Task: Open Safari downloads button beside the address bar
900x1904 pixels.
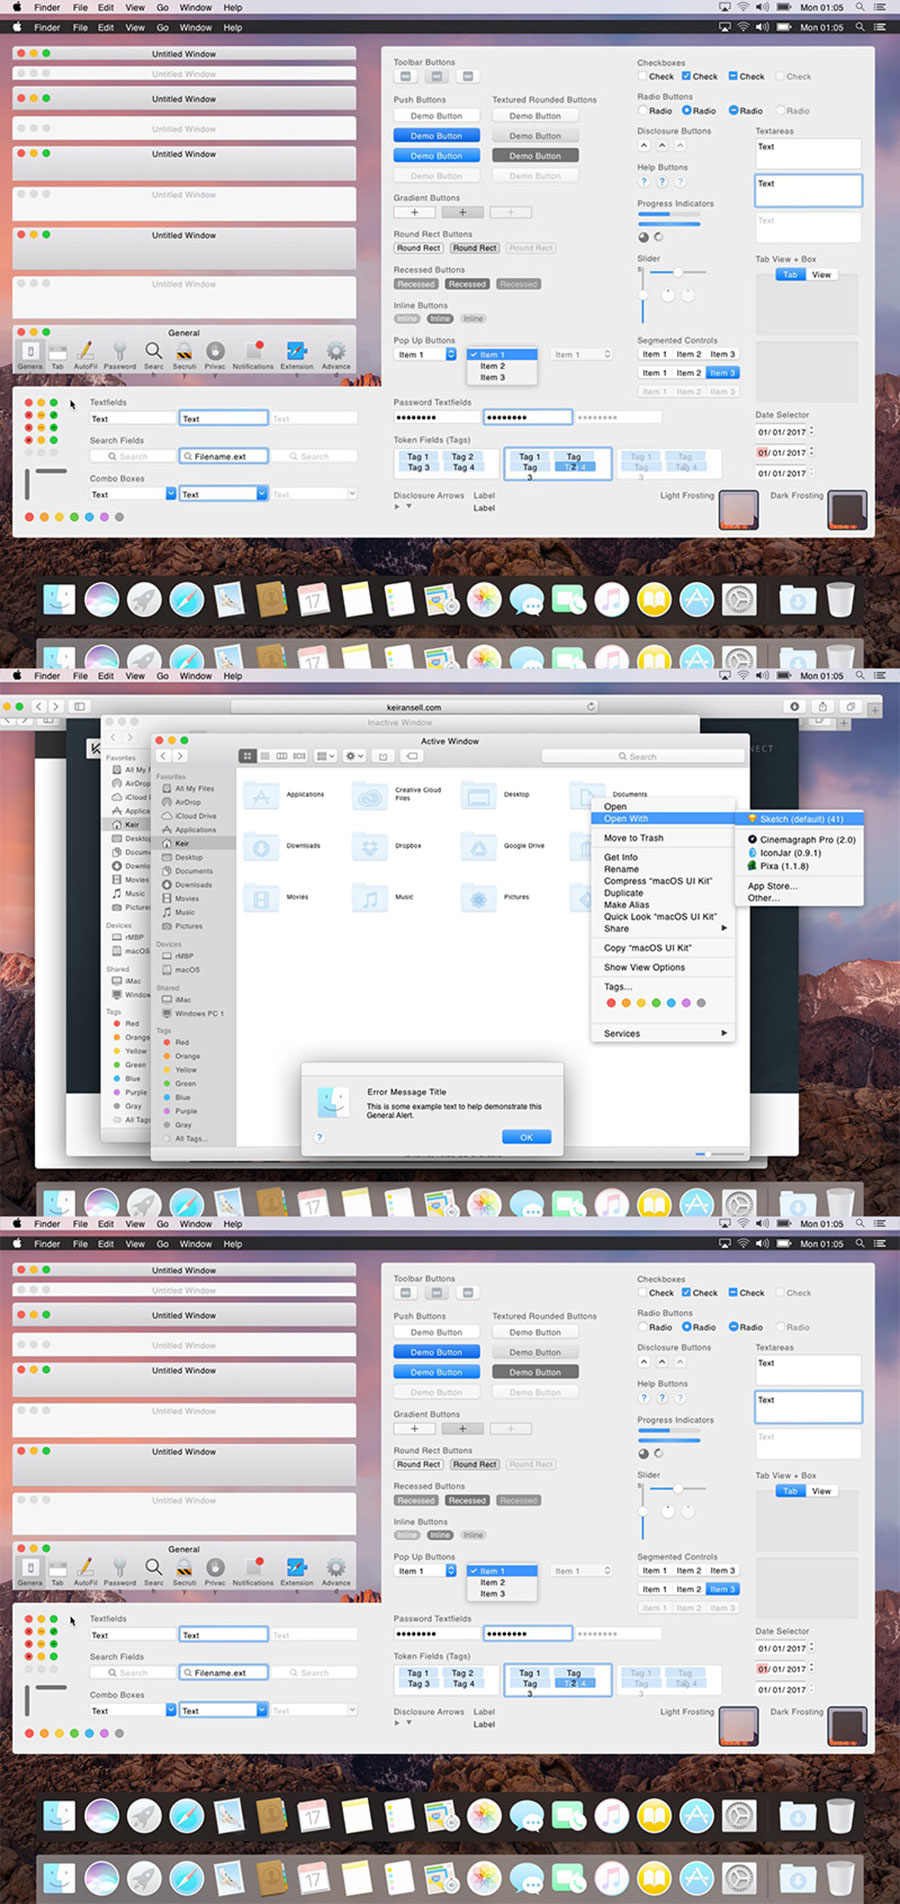Action: click(x=795, y=706)
